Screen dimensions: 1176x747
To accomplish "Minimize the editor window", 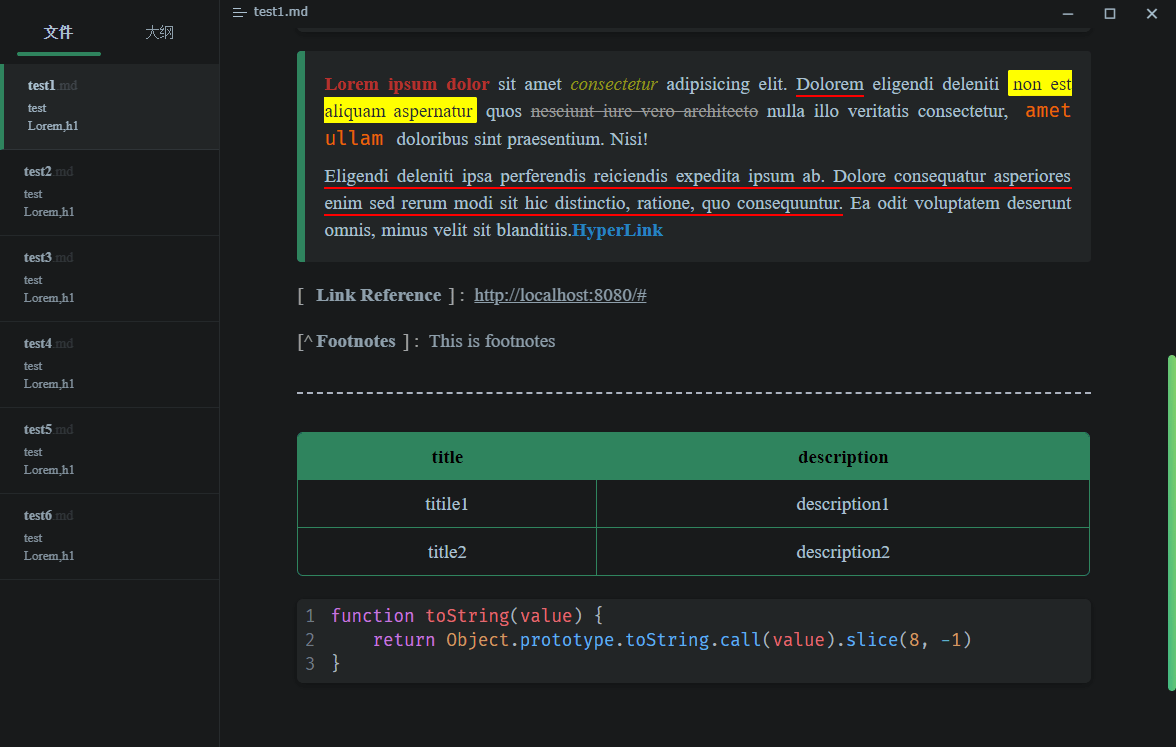I will click(x=1068, y=14).
